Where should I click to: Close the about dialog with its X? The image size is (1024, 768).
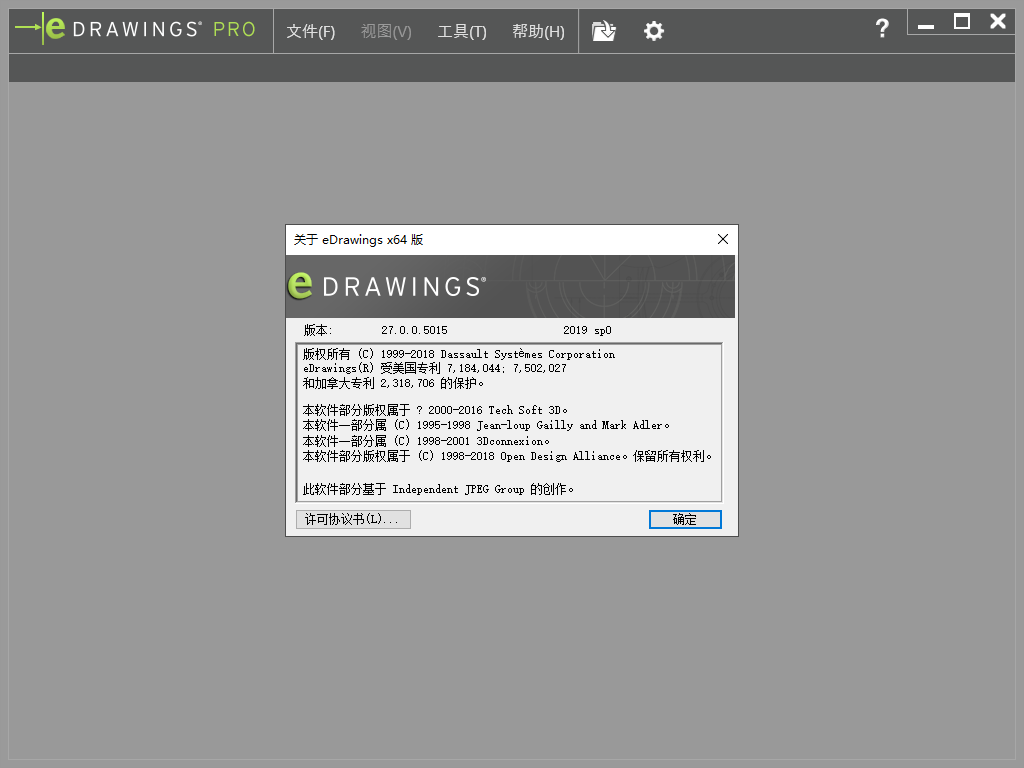pos(723,239)
